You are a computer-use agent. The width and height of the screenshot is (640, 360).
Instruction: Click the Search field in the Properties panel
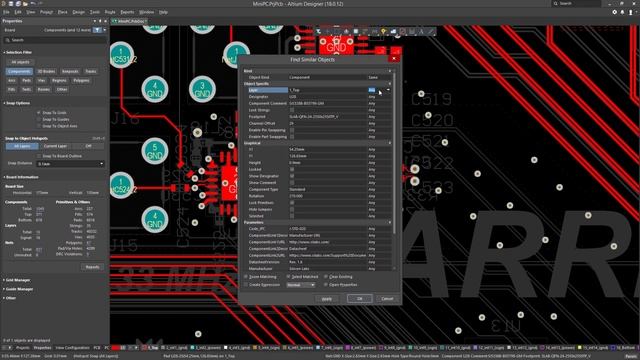[55, 40]
